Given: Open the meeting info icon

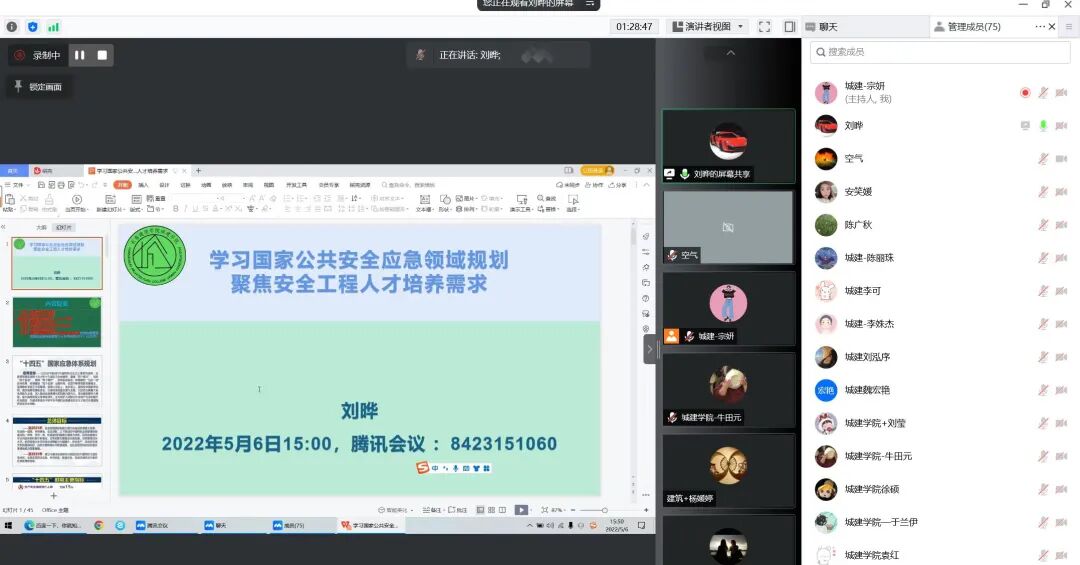Looking at the screenshot, I should (12, 27).
